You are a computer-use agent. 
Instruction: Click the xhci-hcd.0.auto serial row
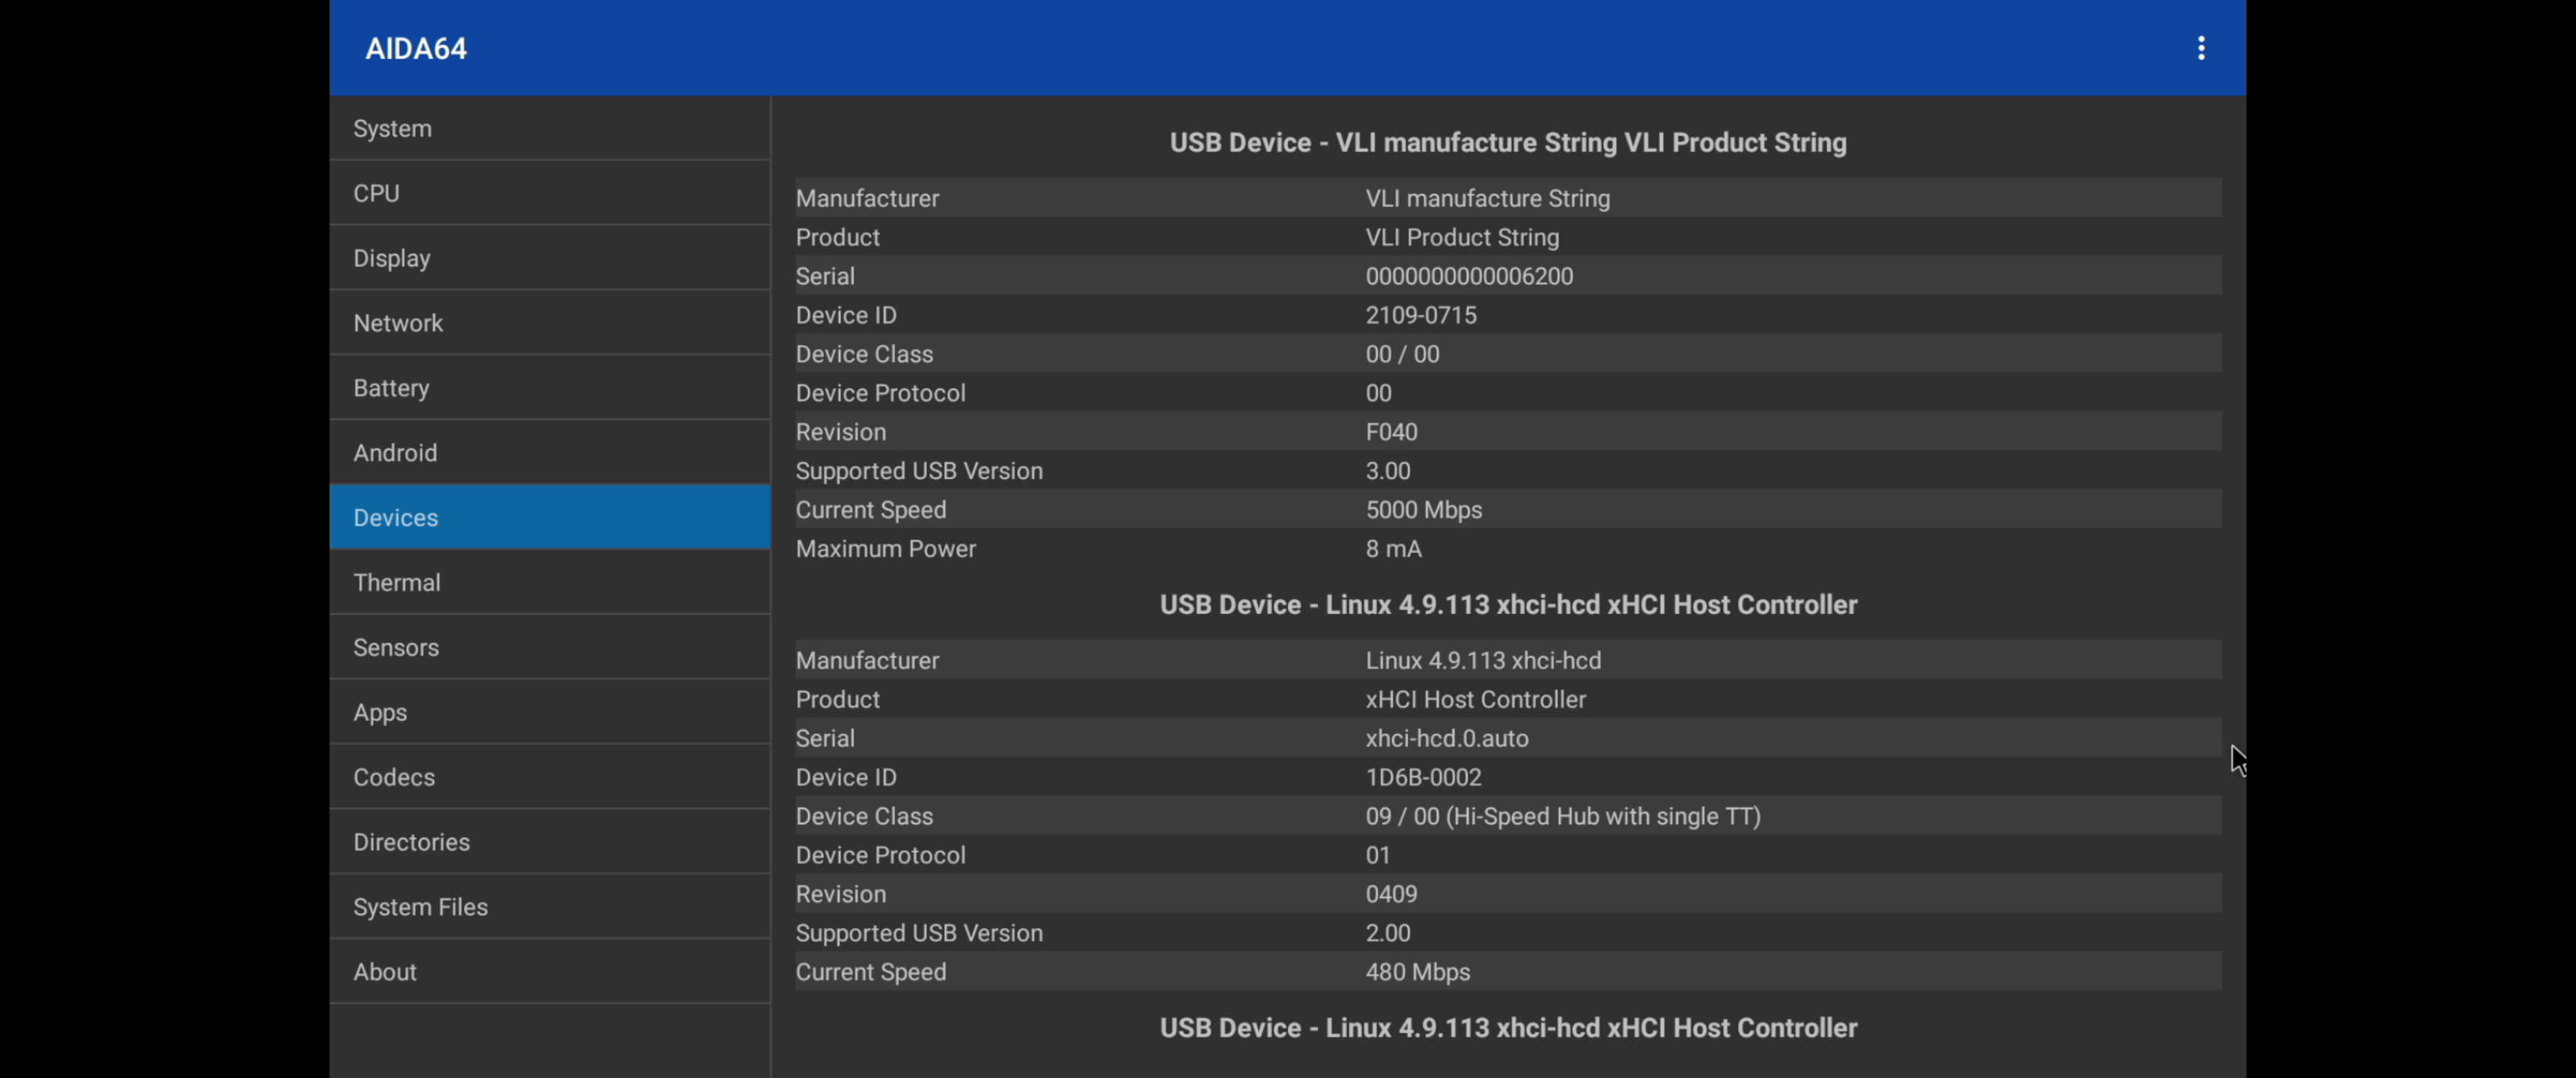click(1446, 738)
